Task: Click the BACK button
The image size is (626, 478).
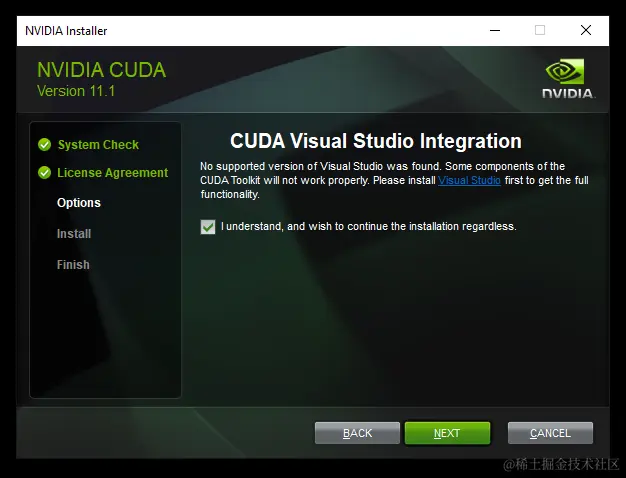Action: 357,433
